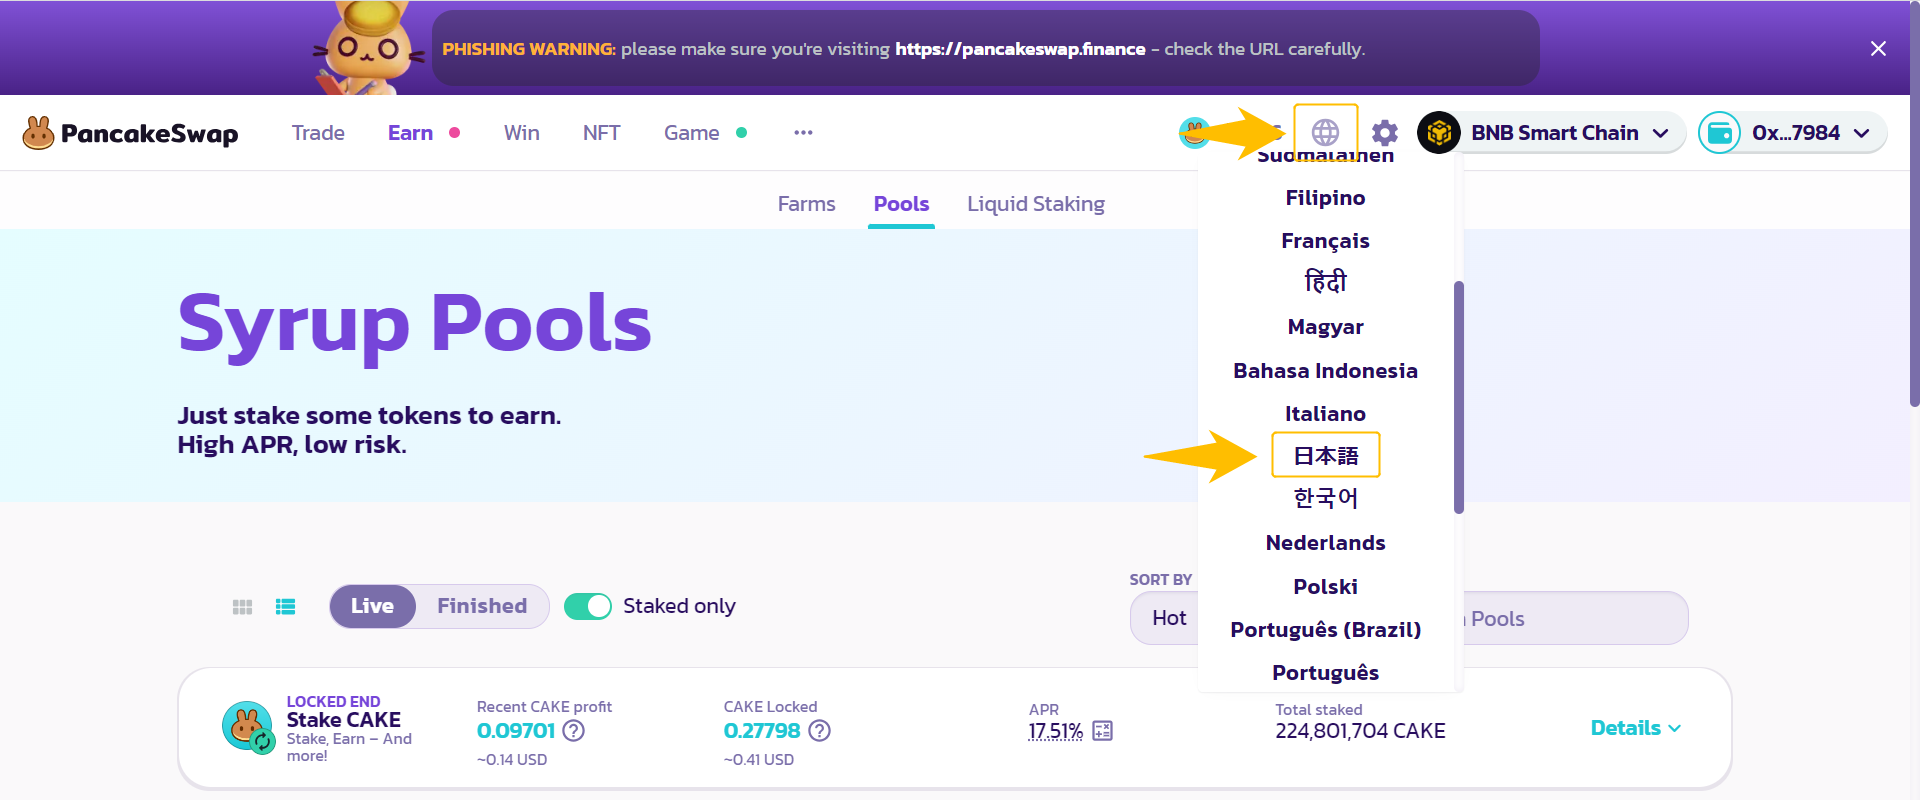Switch to the Farms tab

(x=806, y=204)
